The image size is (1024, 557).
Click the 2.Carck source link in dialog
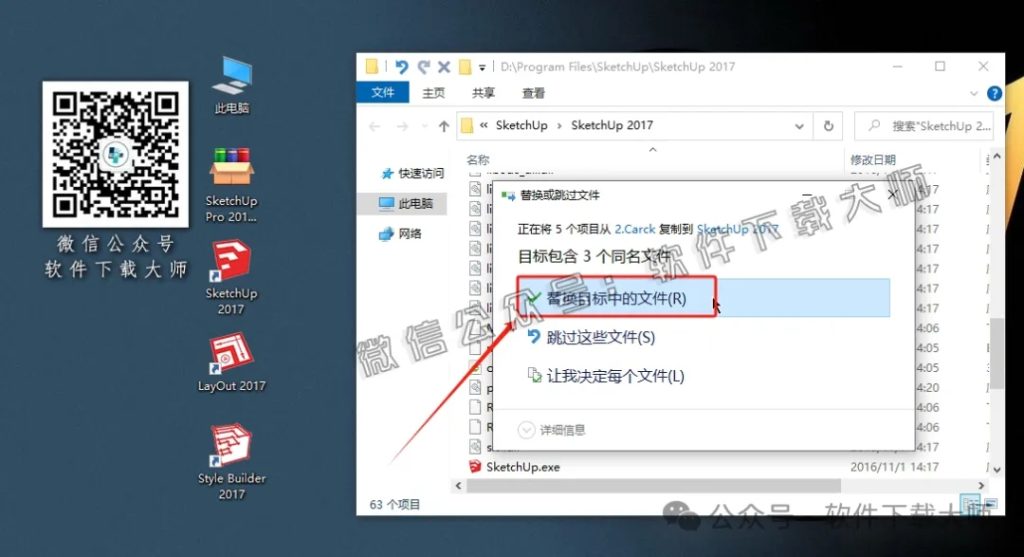[634, 229]
